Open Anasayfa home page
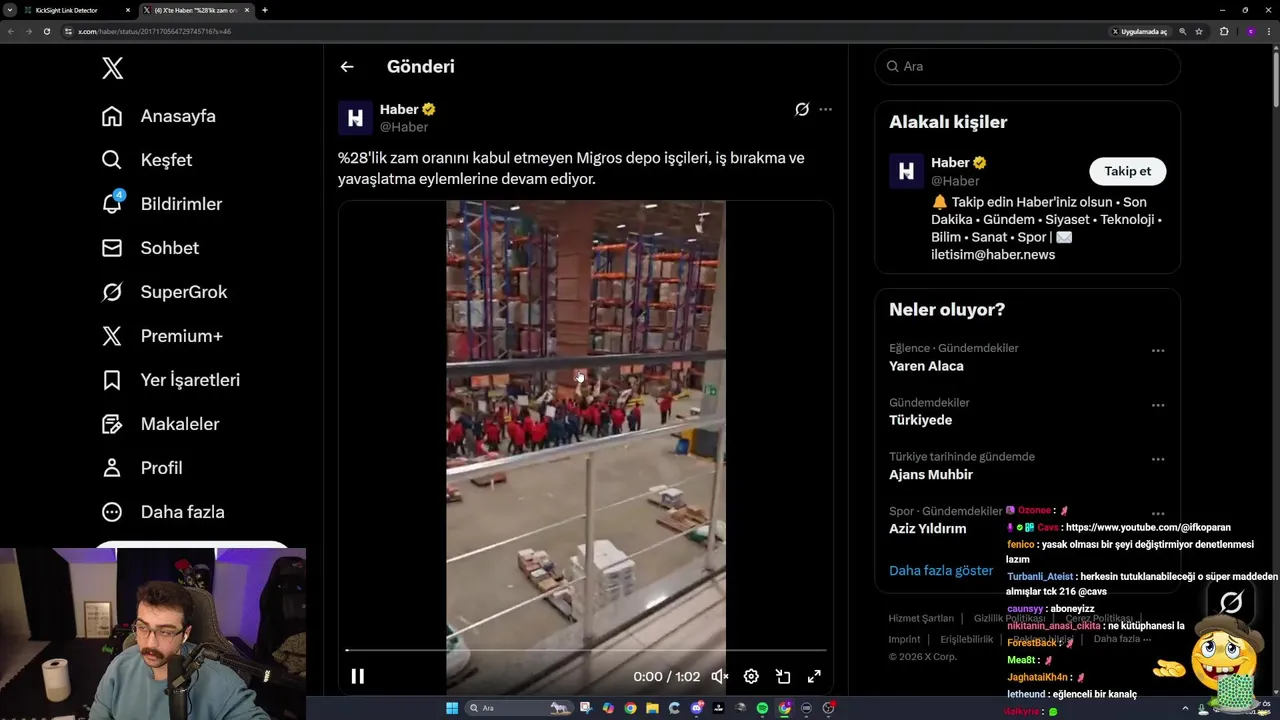Viewport: 1280px width, 720px height. coord(158,116)
